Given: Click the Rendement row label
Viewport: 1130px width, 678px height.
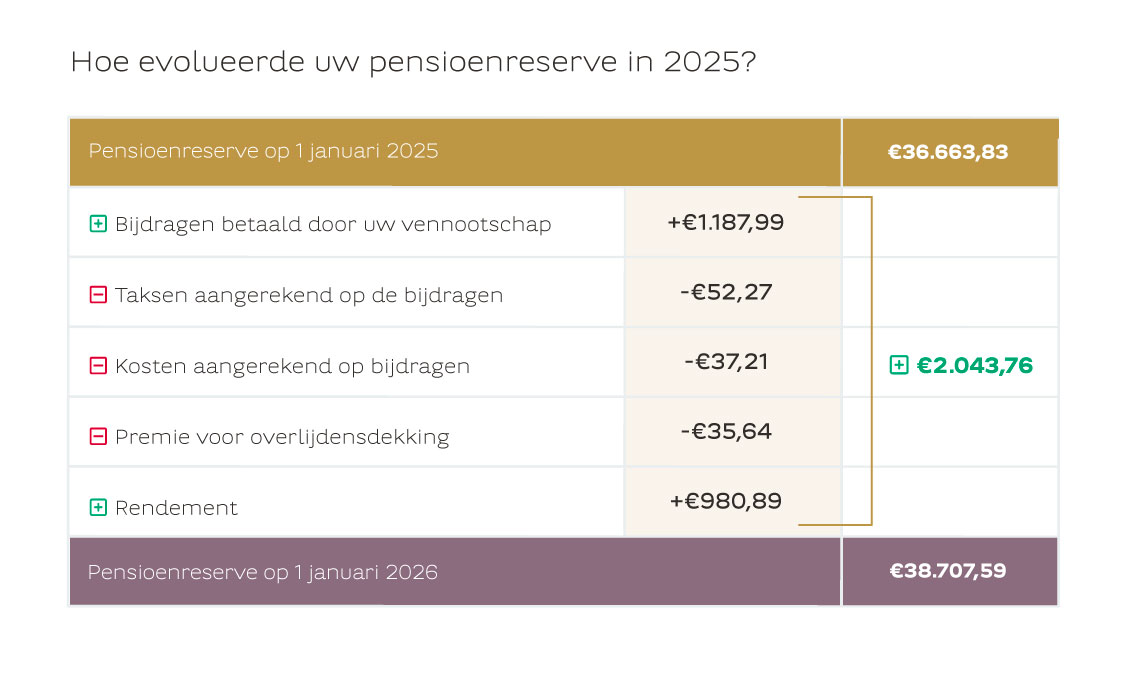Looking at the screenshot, I should tap(176, 508).
